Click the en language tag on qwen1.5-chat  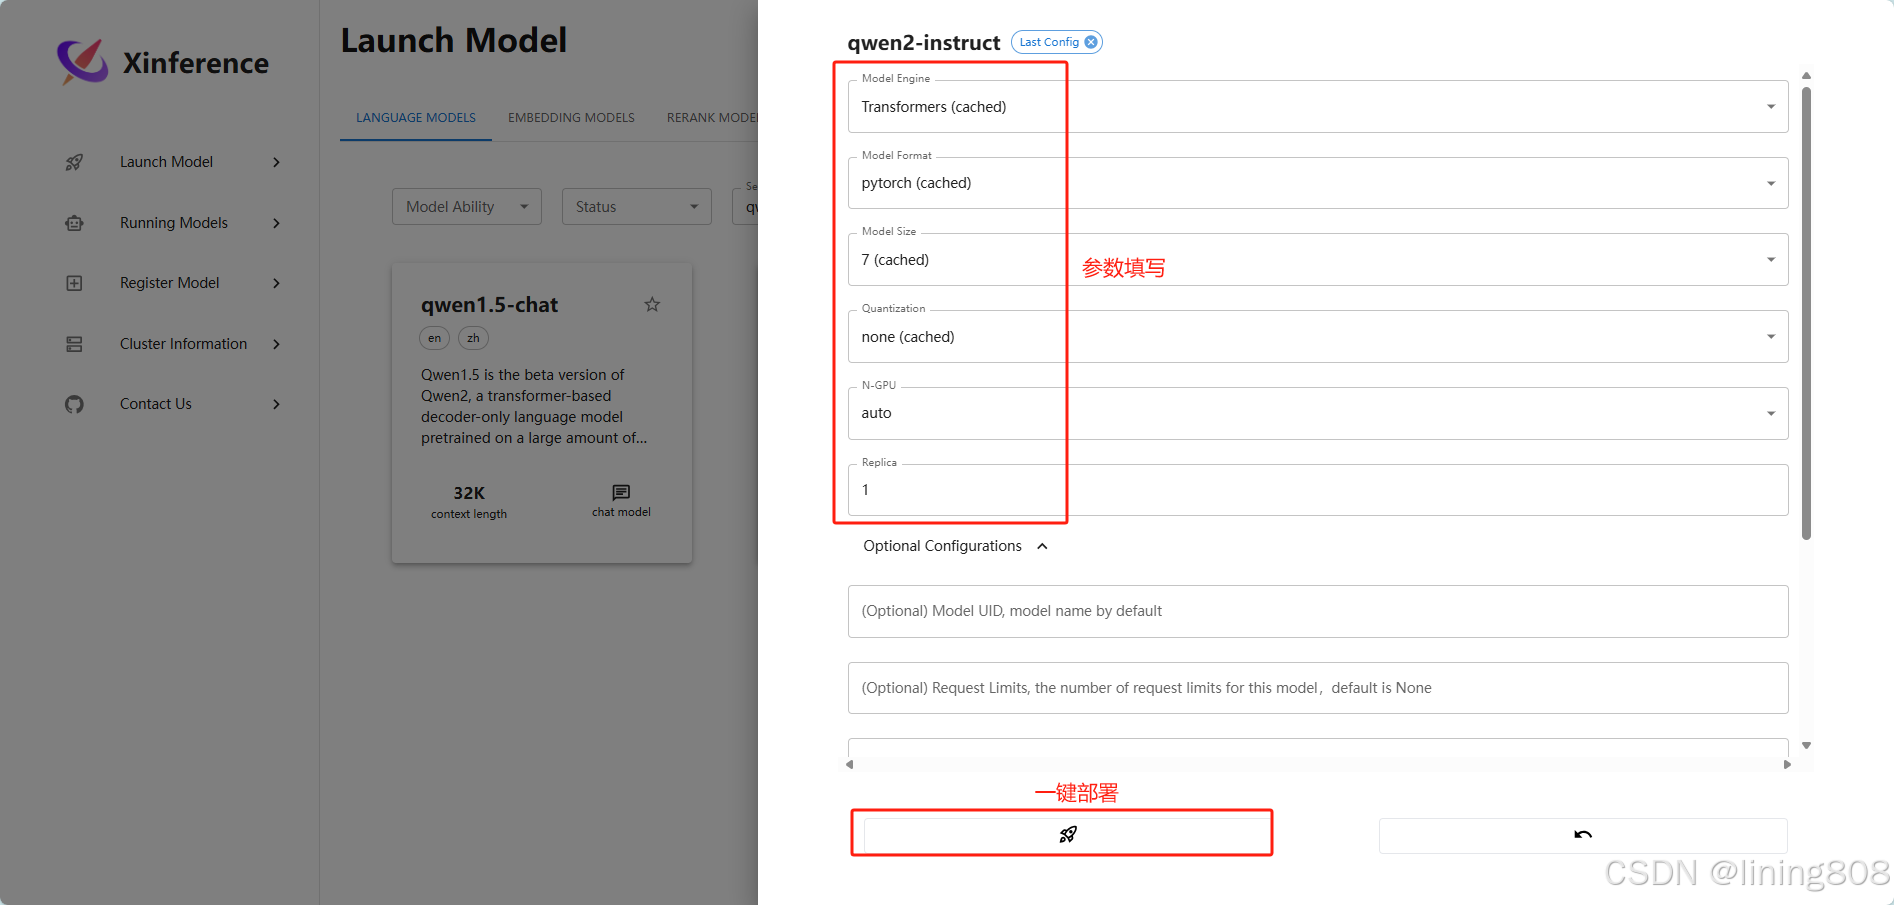(x=434, y=338)
